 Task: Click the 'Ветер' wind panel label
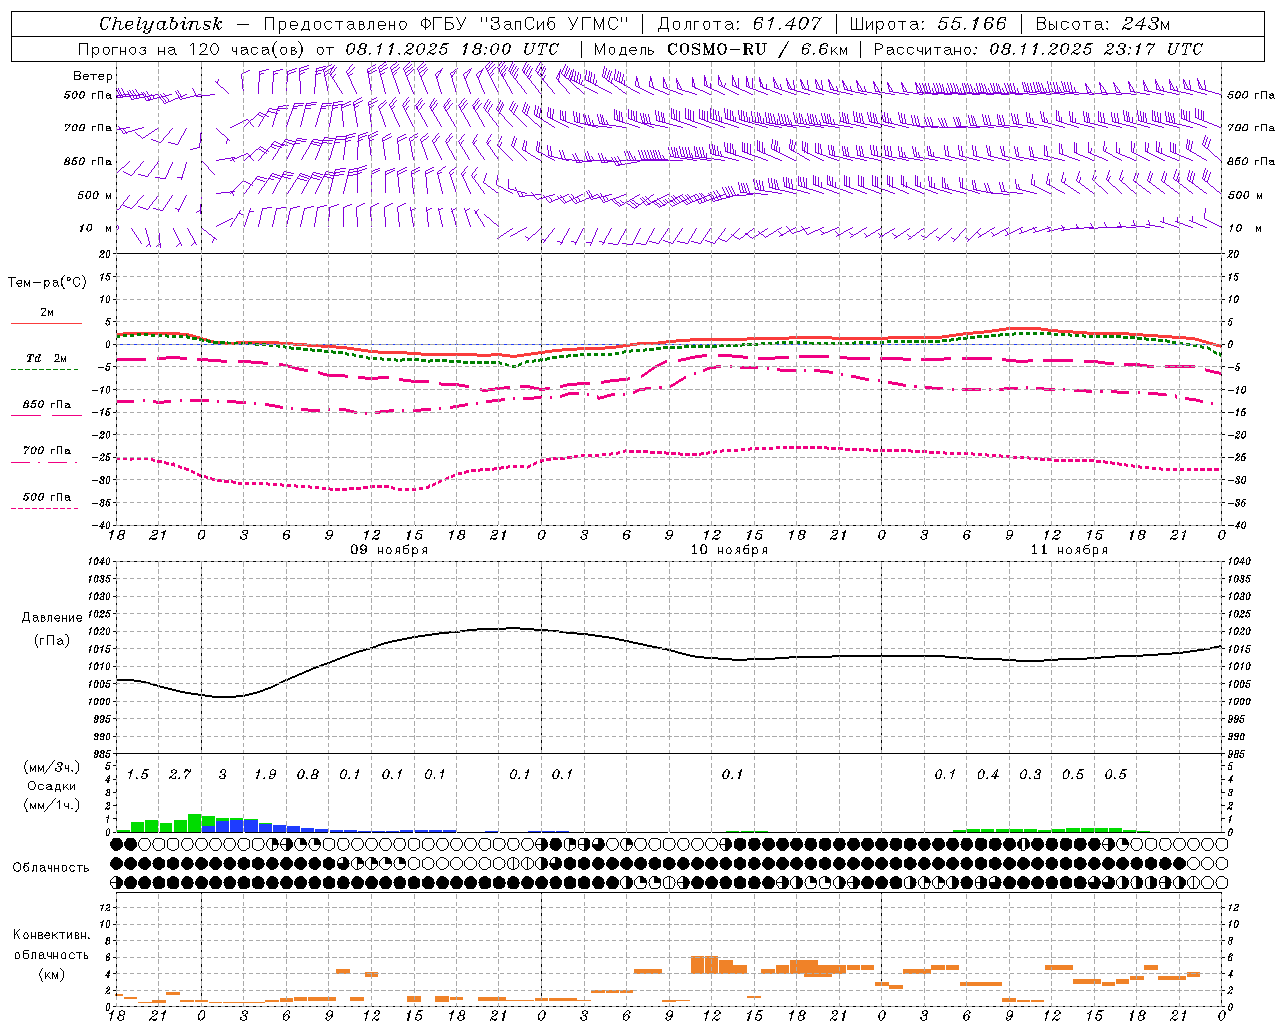point(93,76)
